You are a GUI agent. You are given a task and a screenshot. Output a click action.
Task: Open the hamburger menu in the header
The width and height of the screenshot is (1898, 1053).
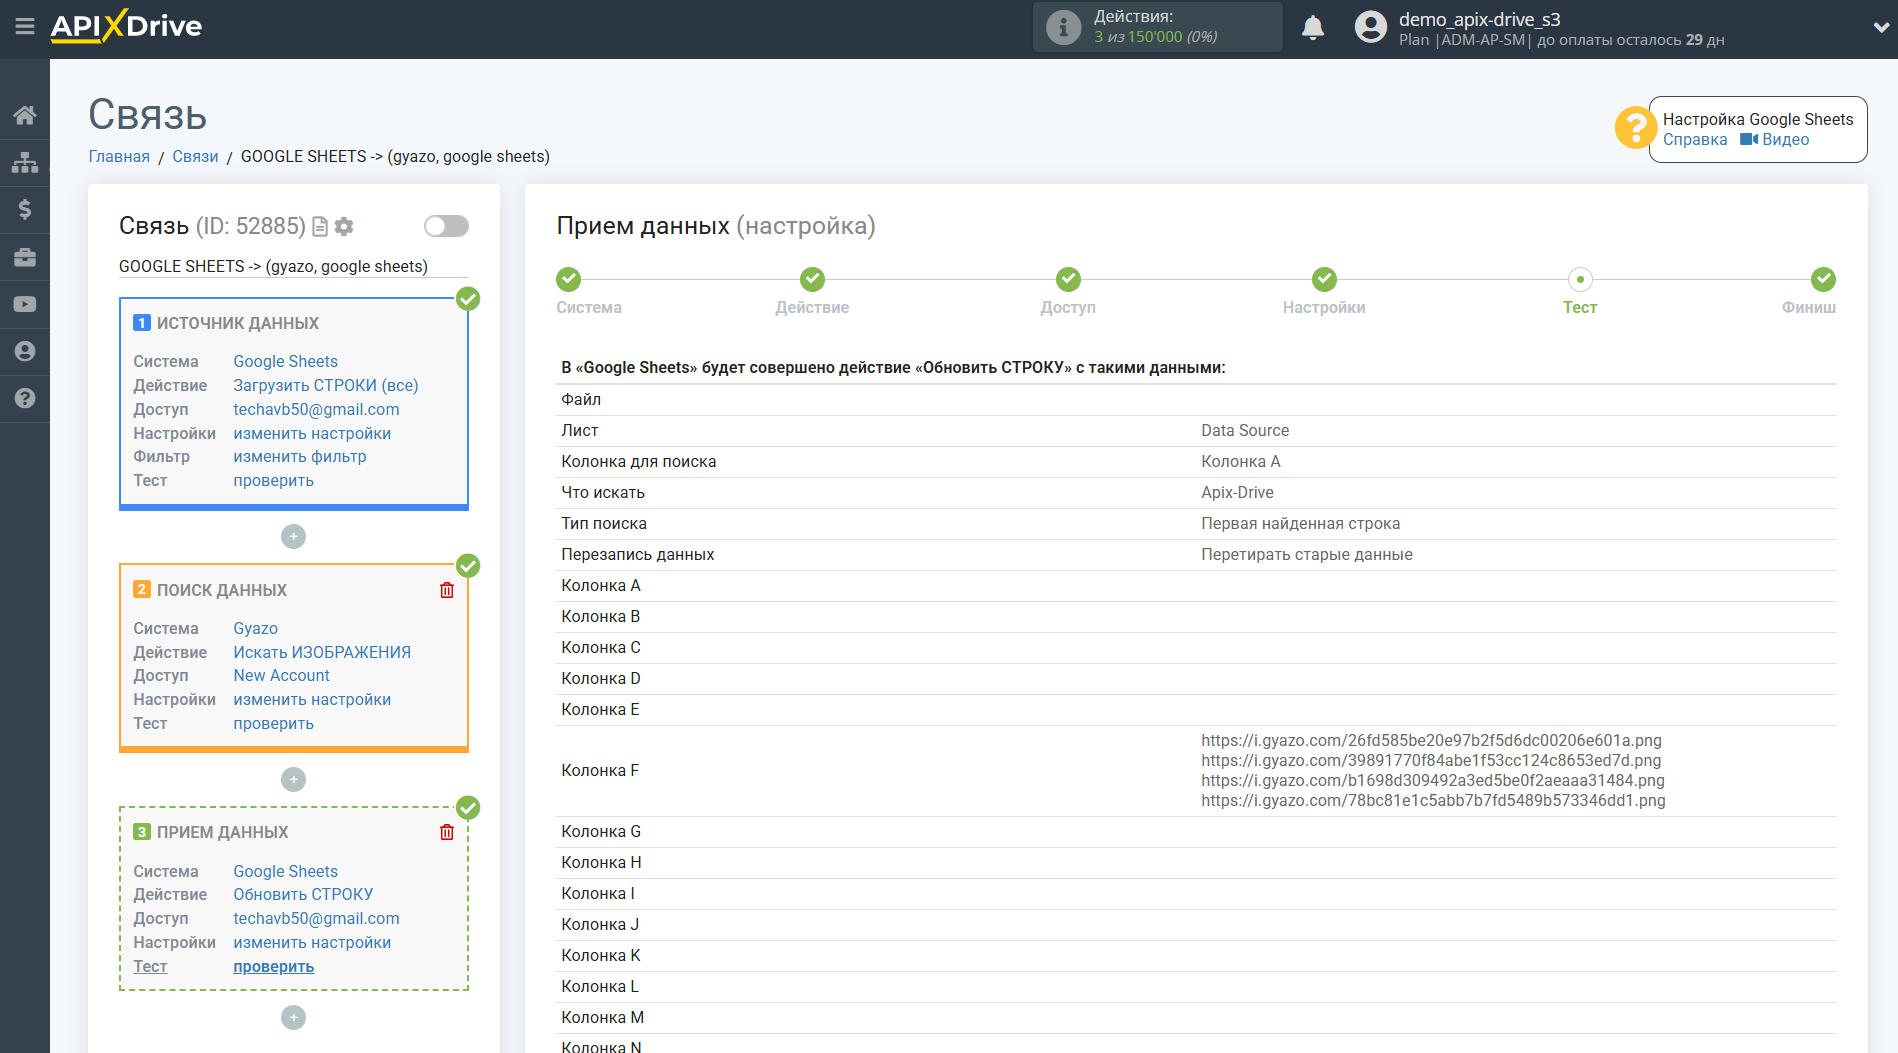click(x=25, y=27)
